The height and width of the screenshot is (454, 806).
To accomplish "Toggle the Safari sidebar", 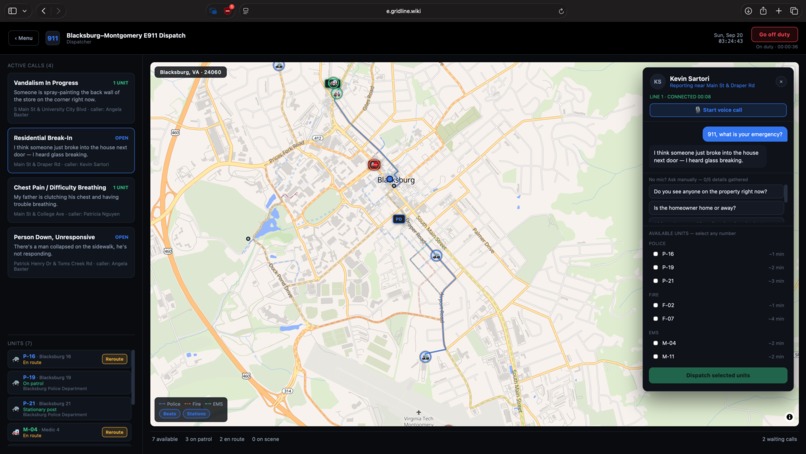I will [x=12, y=11].
